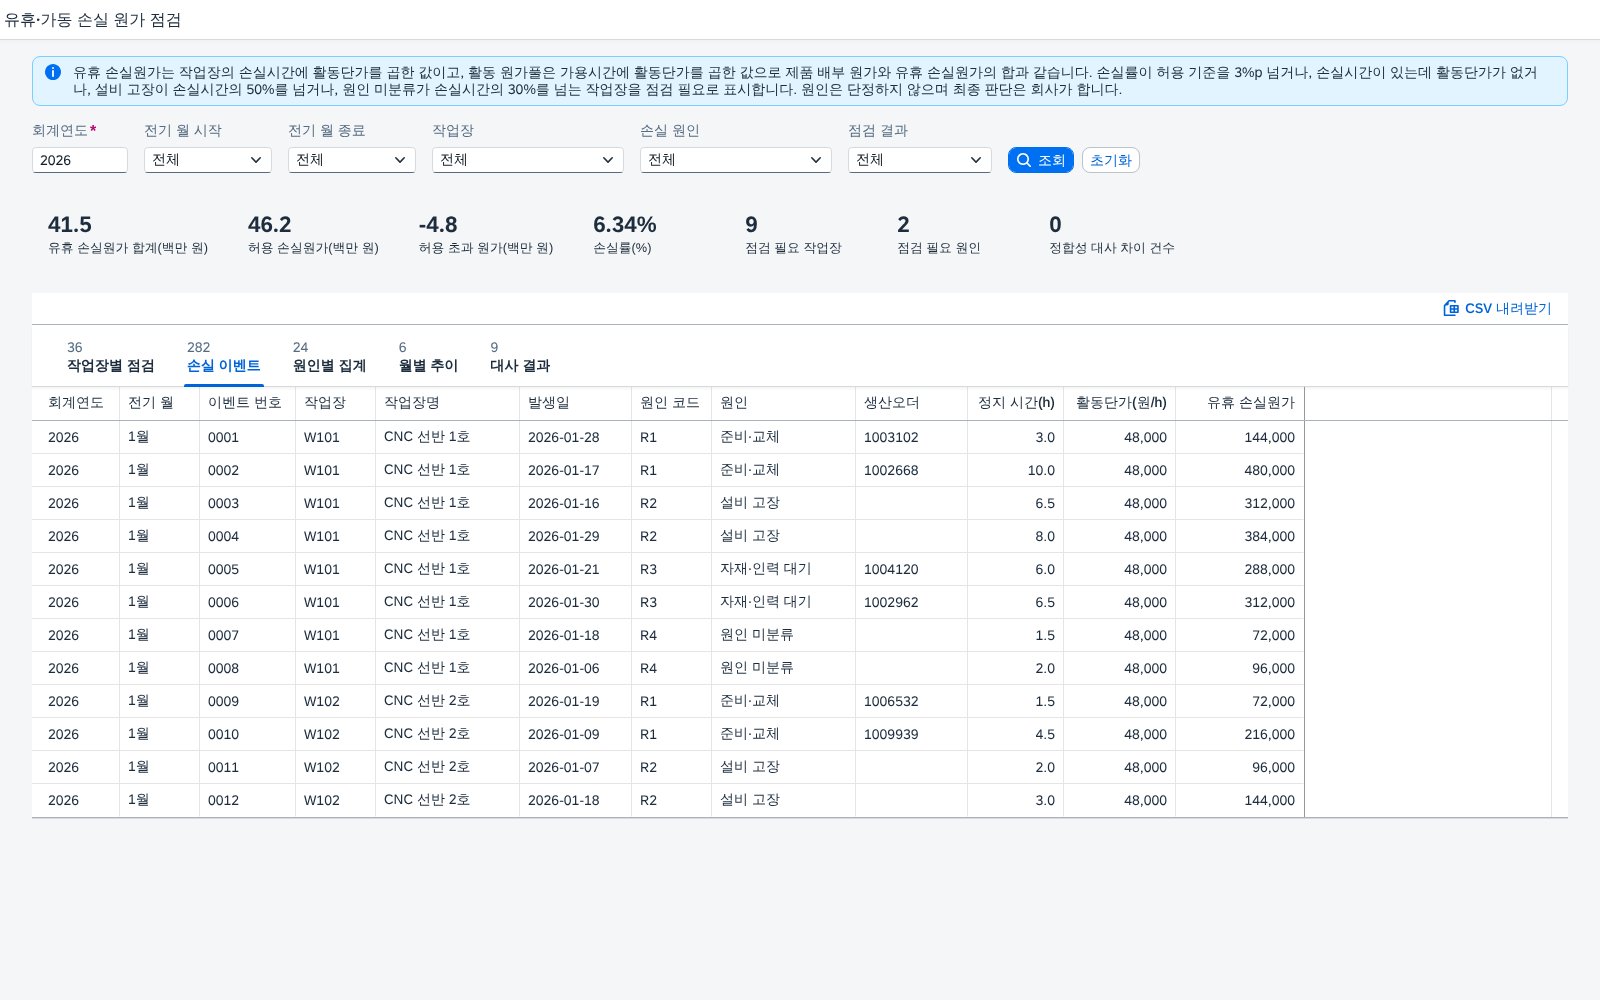Expand the 점검 결과 dropdown
This screenshot has height=1000, width=1600.
tap(920, 160)
